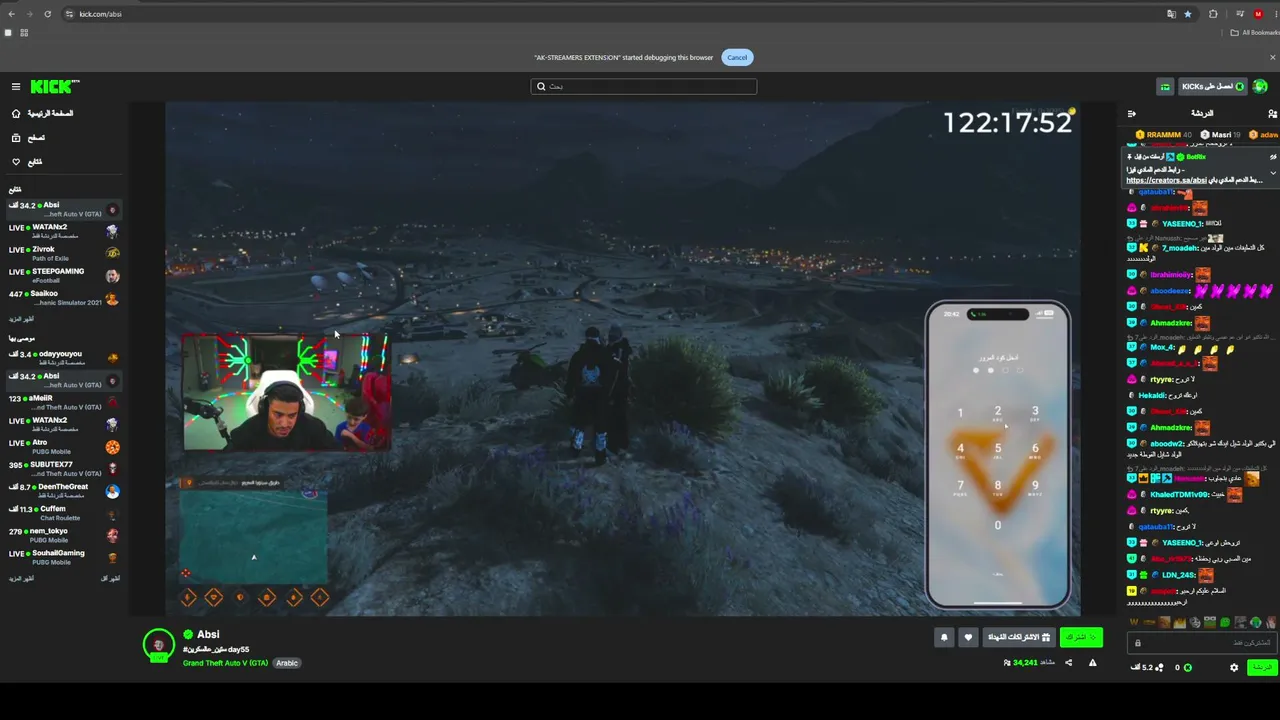Open the SouhailGaming channel

tap(64, 557)
